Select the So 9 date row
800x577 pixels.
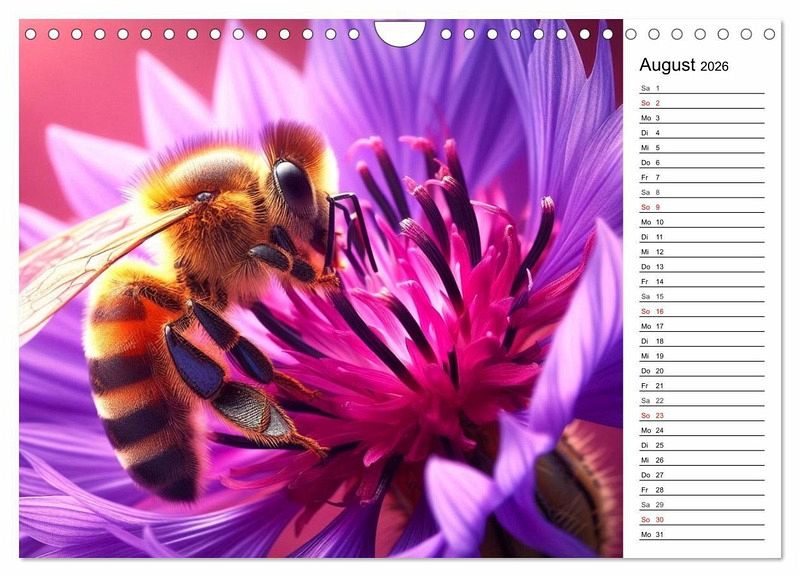click(x=701, y=207)
